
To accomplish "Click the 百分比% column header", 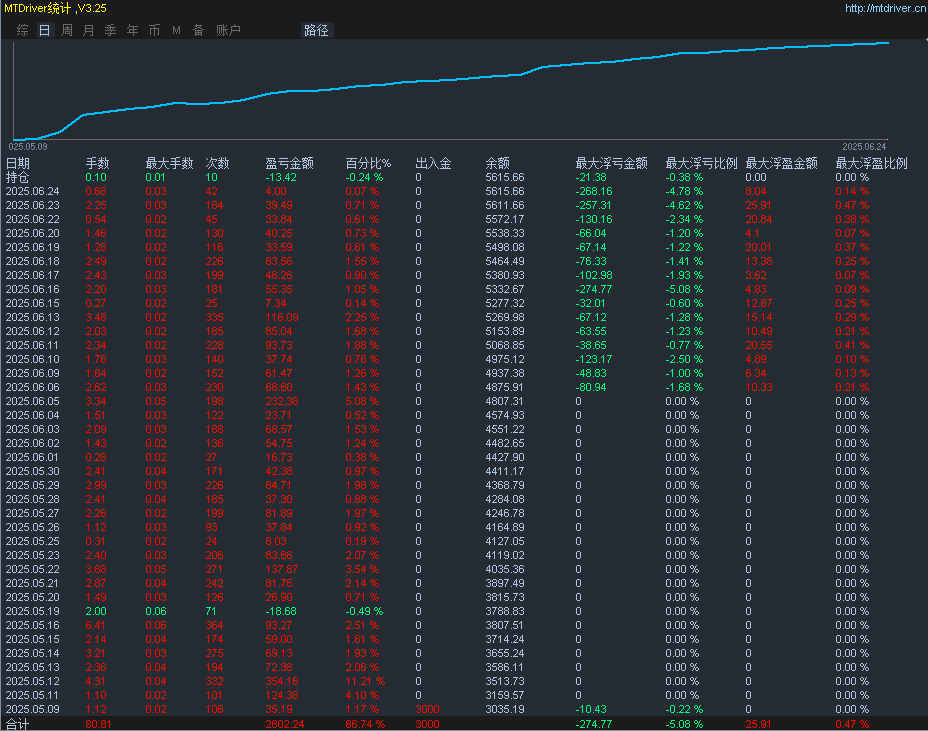I will [x=368, y=163].
